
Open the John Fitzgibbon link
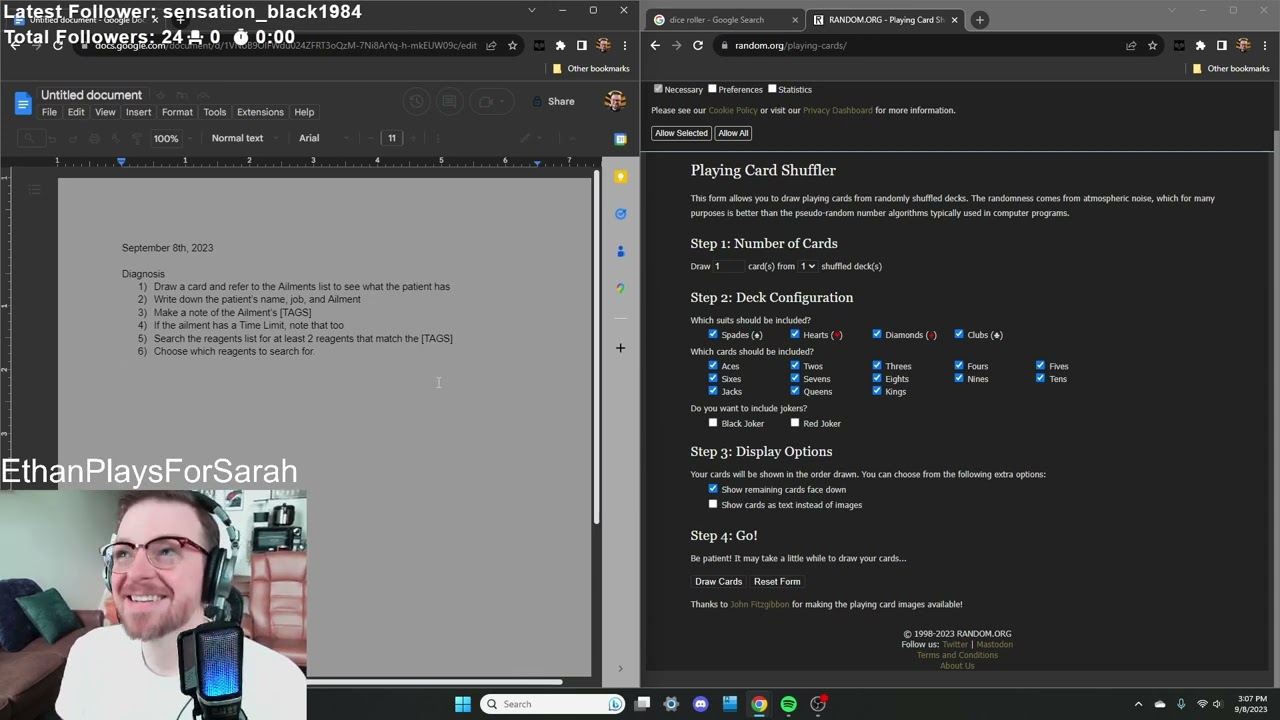pos(760,604)
